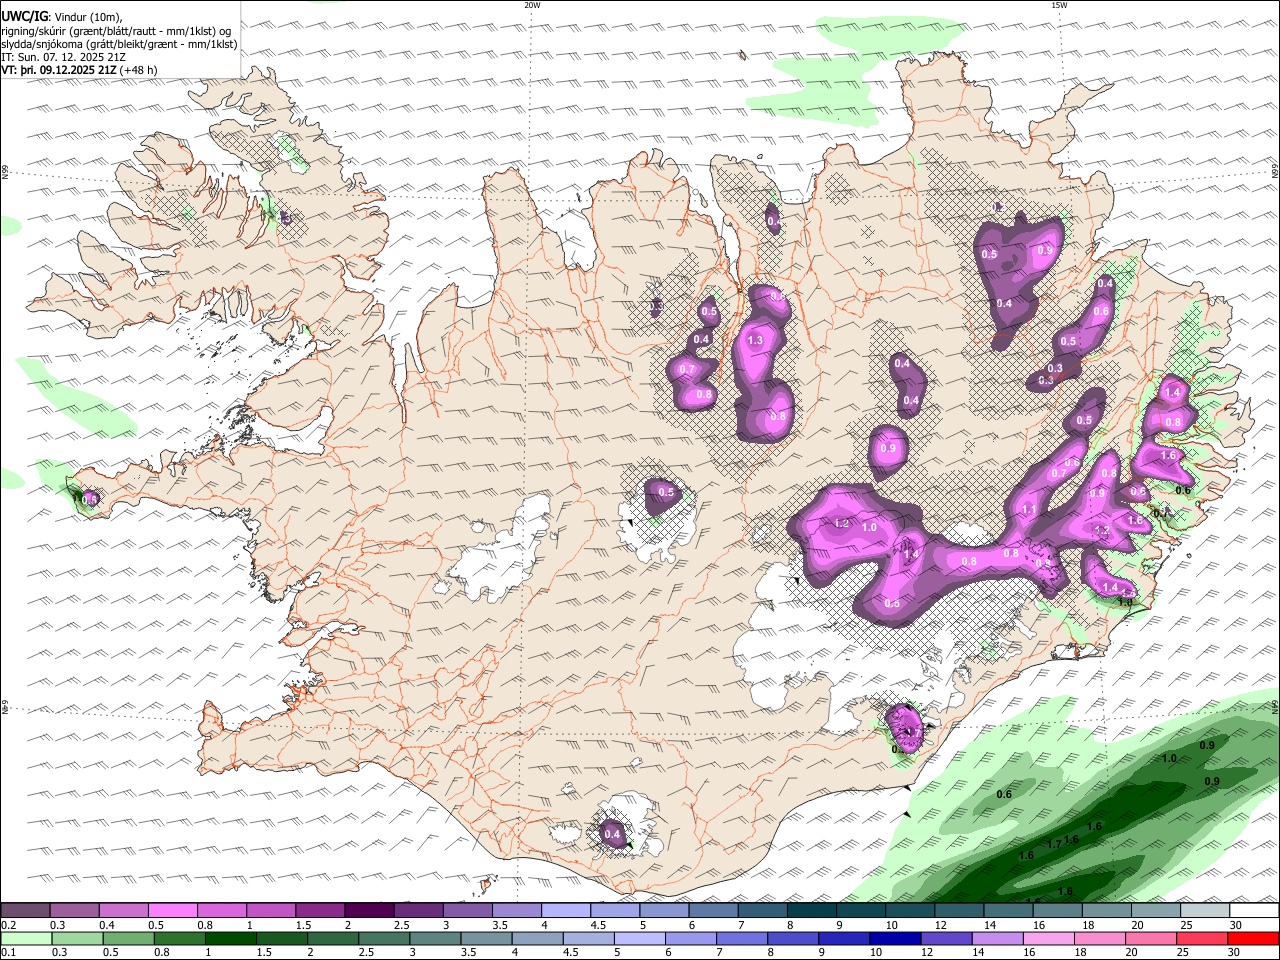Viewport: 1280px width, 960px height.
Task: Click the '1.3' snowfall value on the map
Action: (x=755, y=341)
